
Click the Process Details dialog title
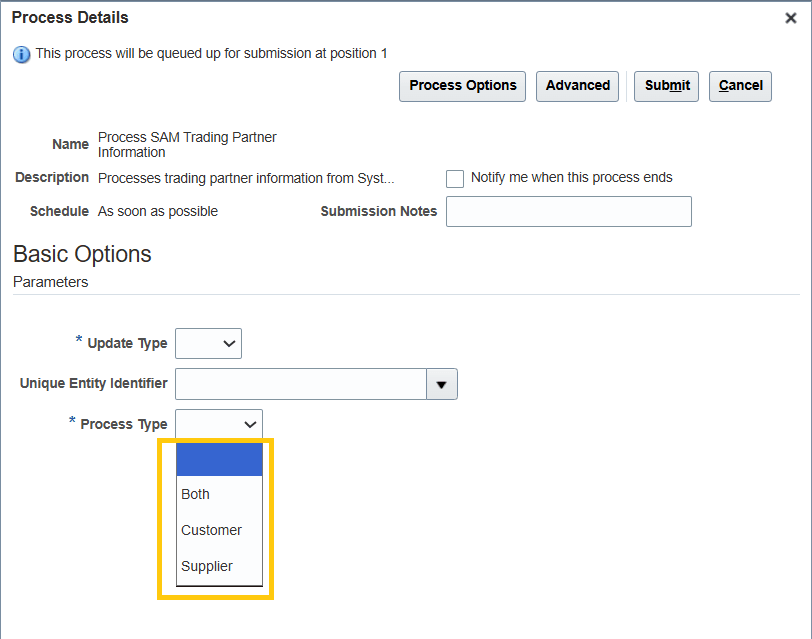pyautogui.click(x=69, y=17)
